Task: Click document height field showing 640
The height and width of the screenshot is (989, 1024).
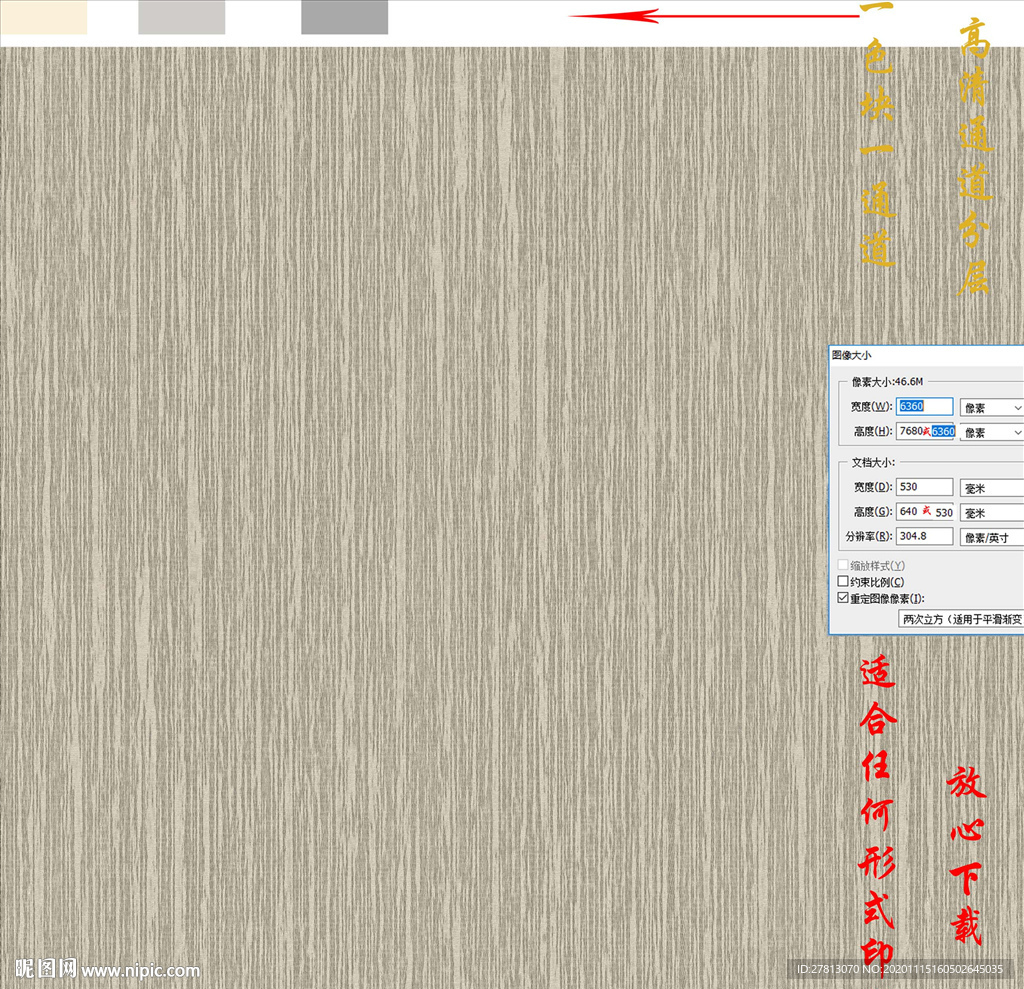Action: 924,512
